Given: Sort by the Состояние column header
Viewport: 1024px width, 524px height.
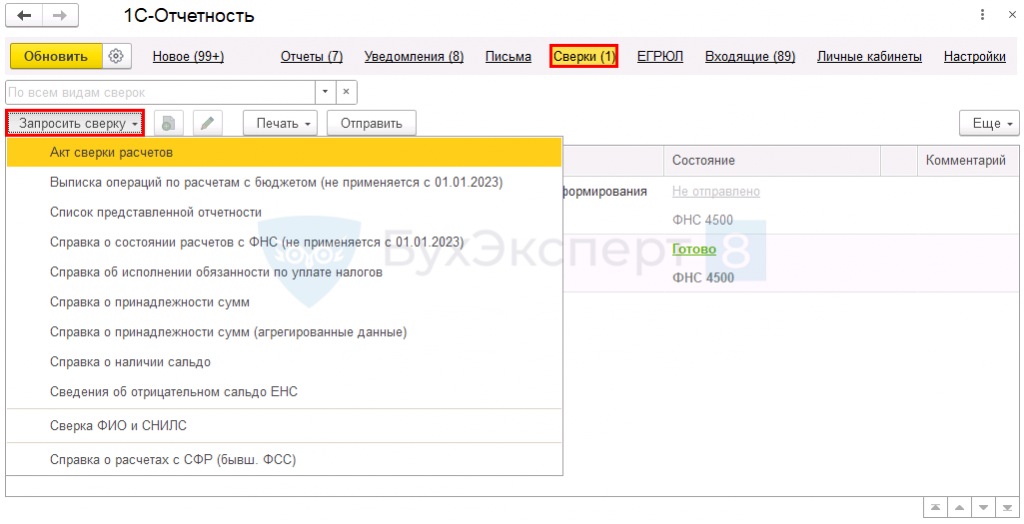Looking at the screenshot, I should [772, 161].
